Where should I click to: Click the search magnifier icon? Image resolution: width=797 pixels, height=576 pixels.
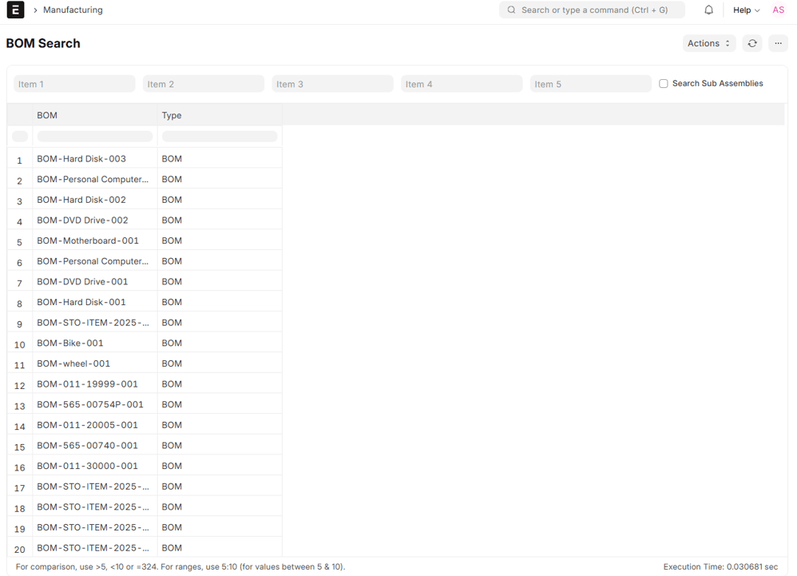(x=511, y=10)
